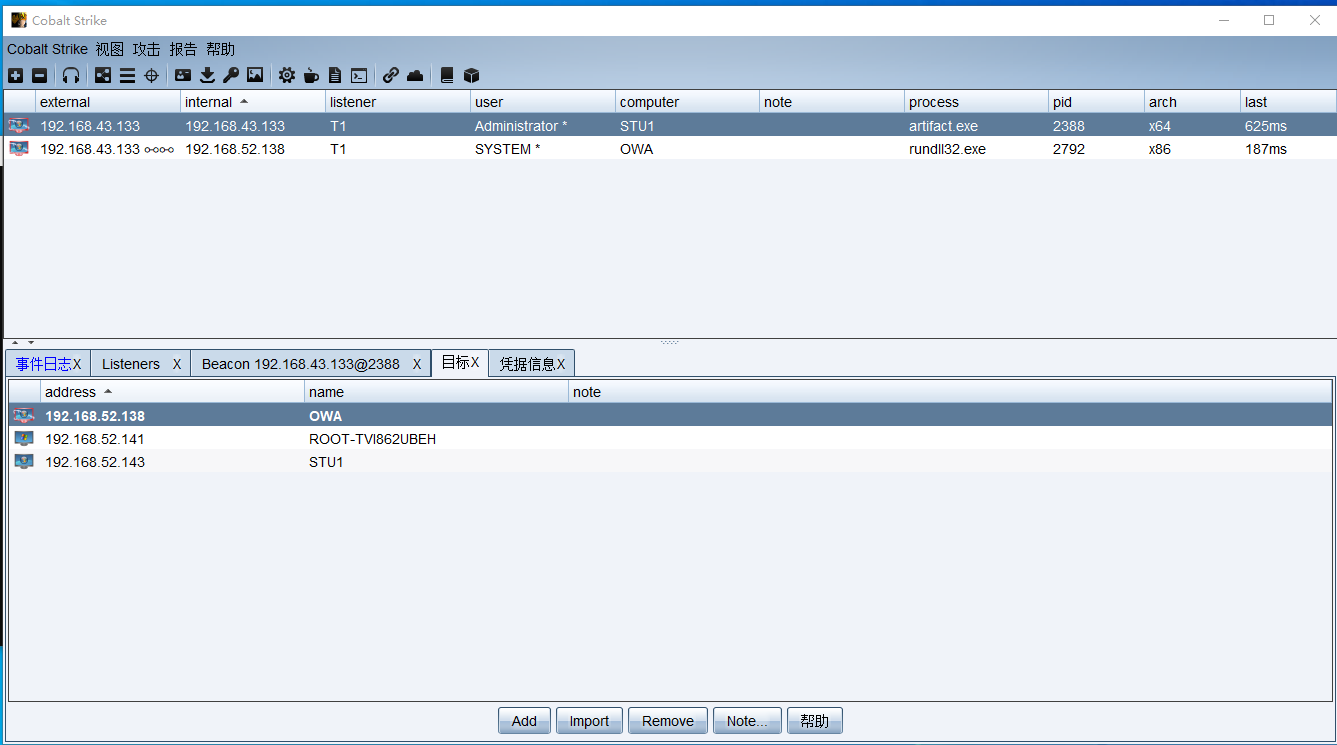Close the Listeners tab
This screenshot has height=745, width=1337.
point(177,364)
